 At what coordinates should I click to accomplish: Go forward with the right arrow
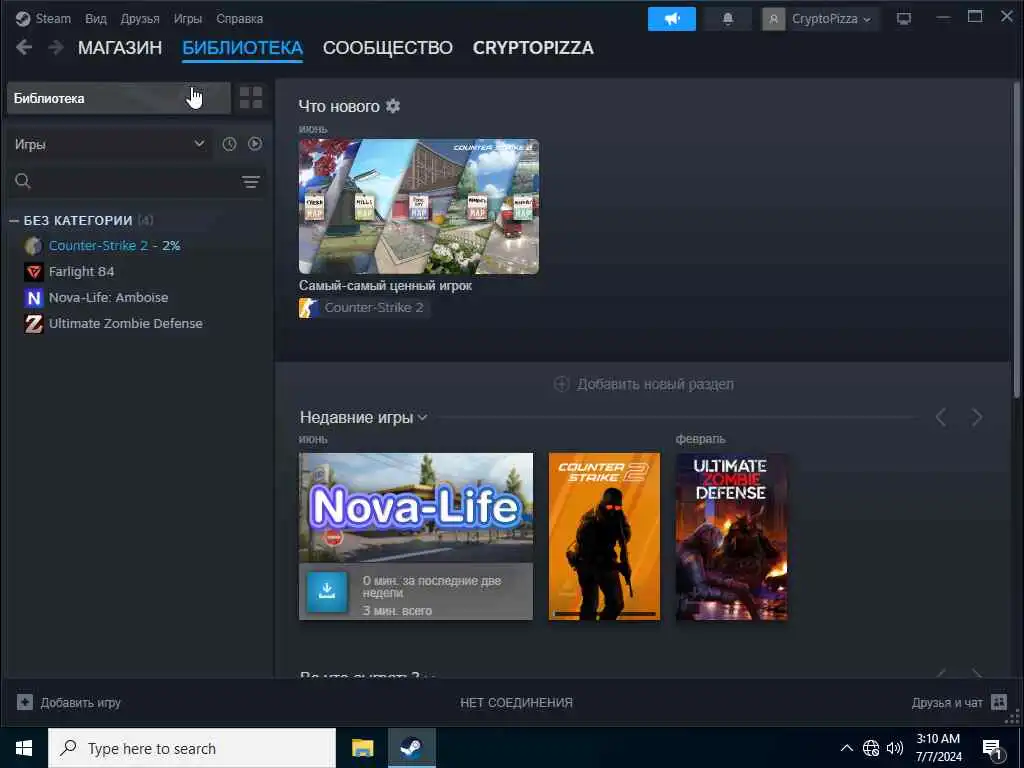tap(56, 48)
